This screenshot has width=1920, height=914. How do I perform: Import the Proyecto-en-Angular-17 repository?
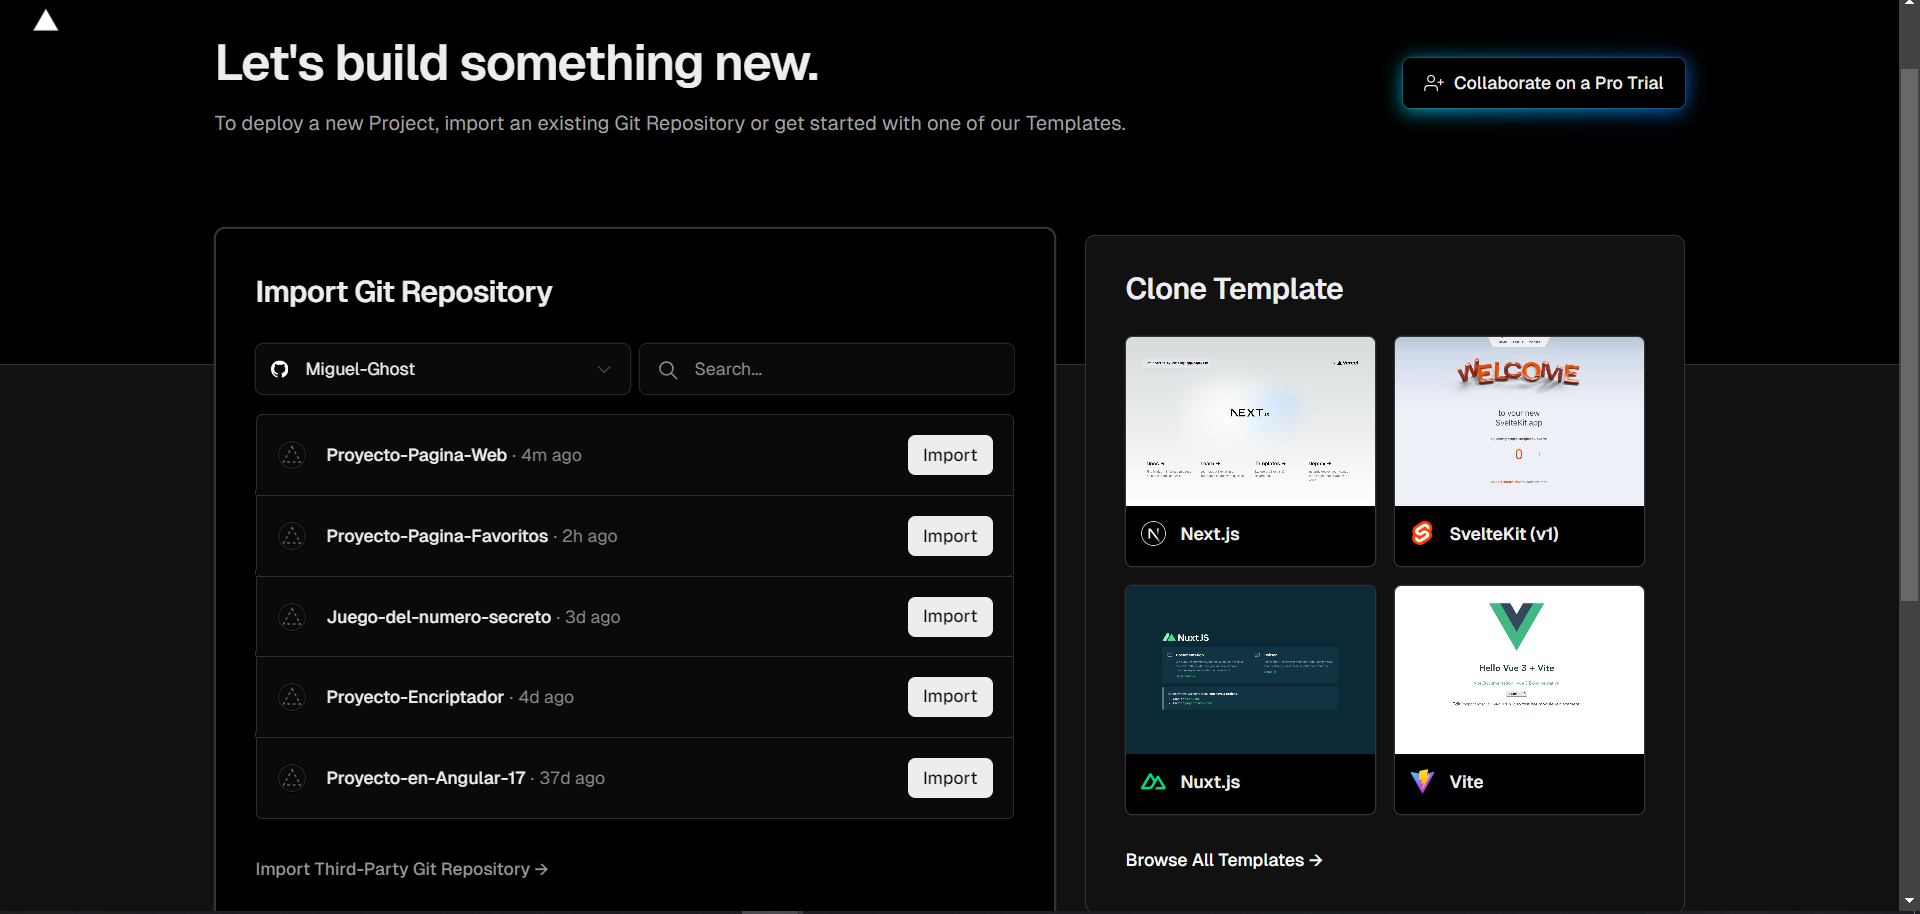[950, 778]
